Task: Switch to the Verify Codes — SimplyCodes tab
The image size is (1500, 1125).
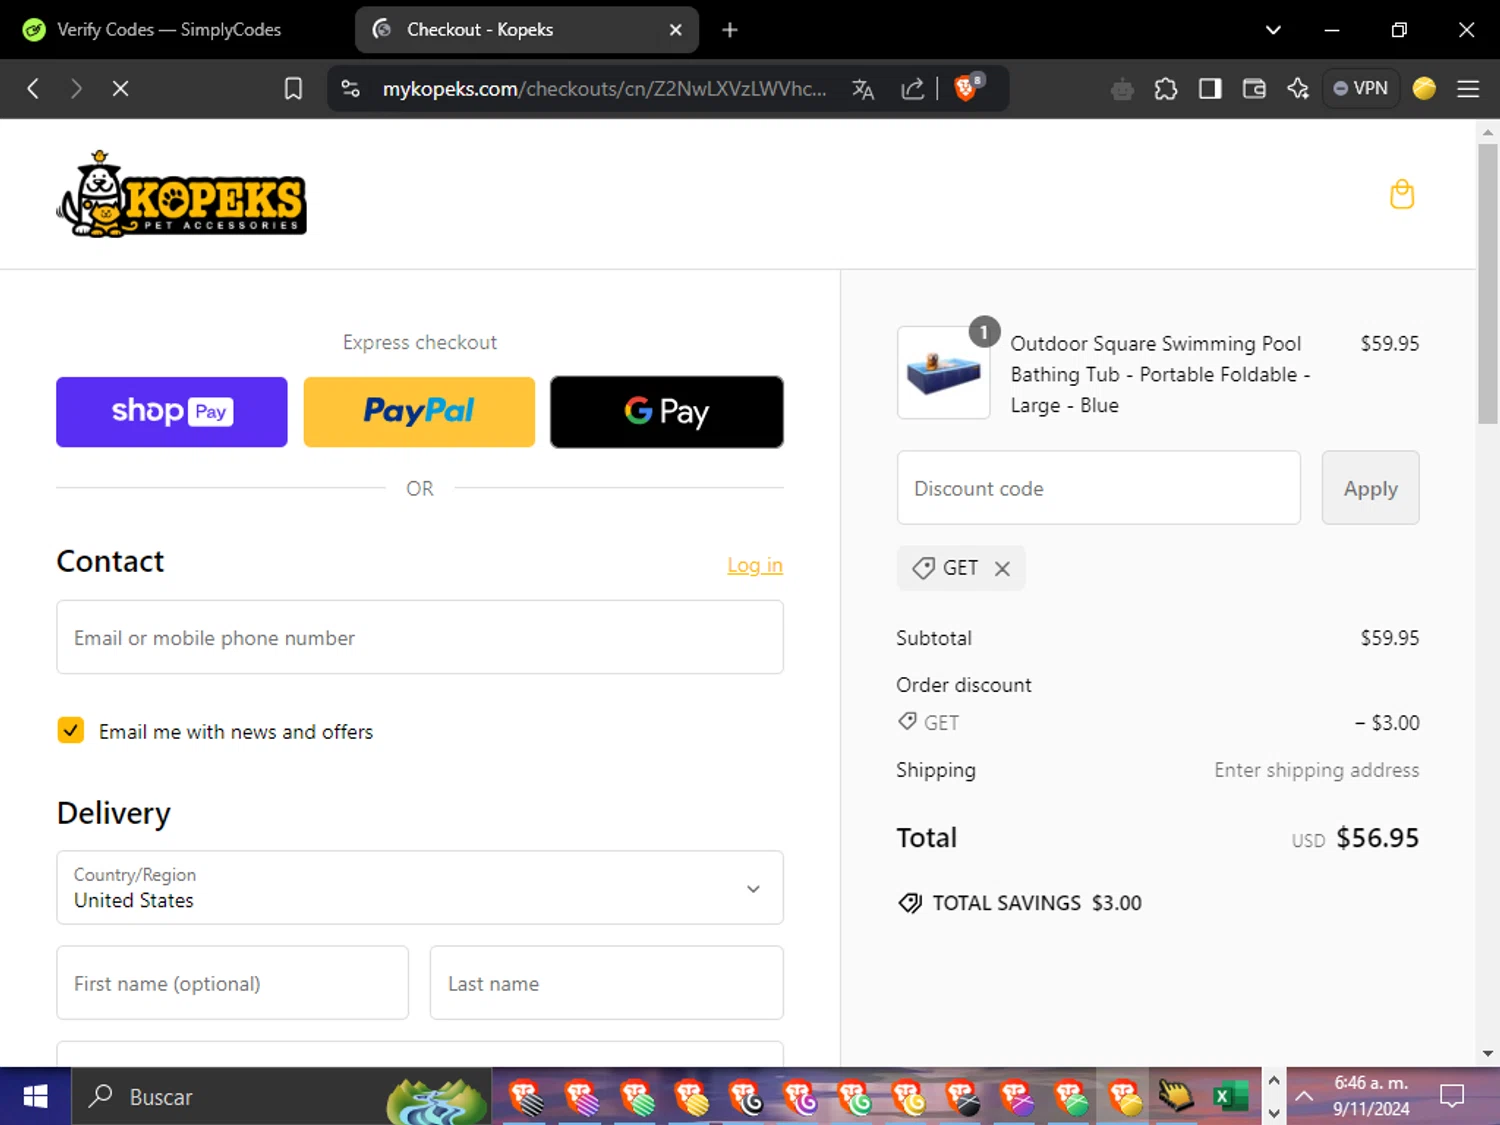Action: [170, 30]
